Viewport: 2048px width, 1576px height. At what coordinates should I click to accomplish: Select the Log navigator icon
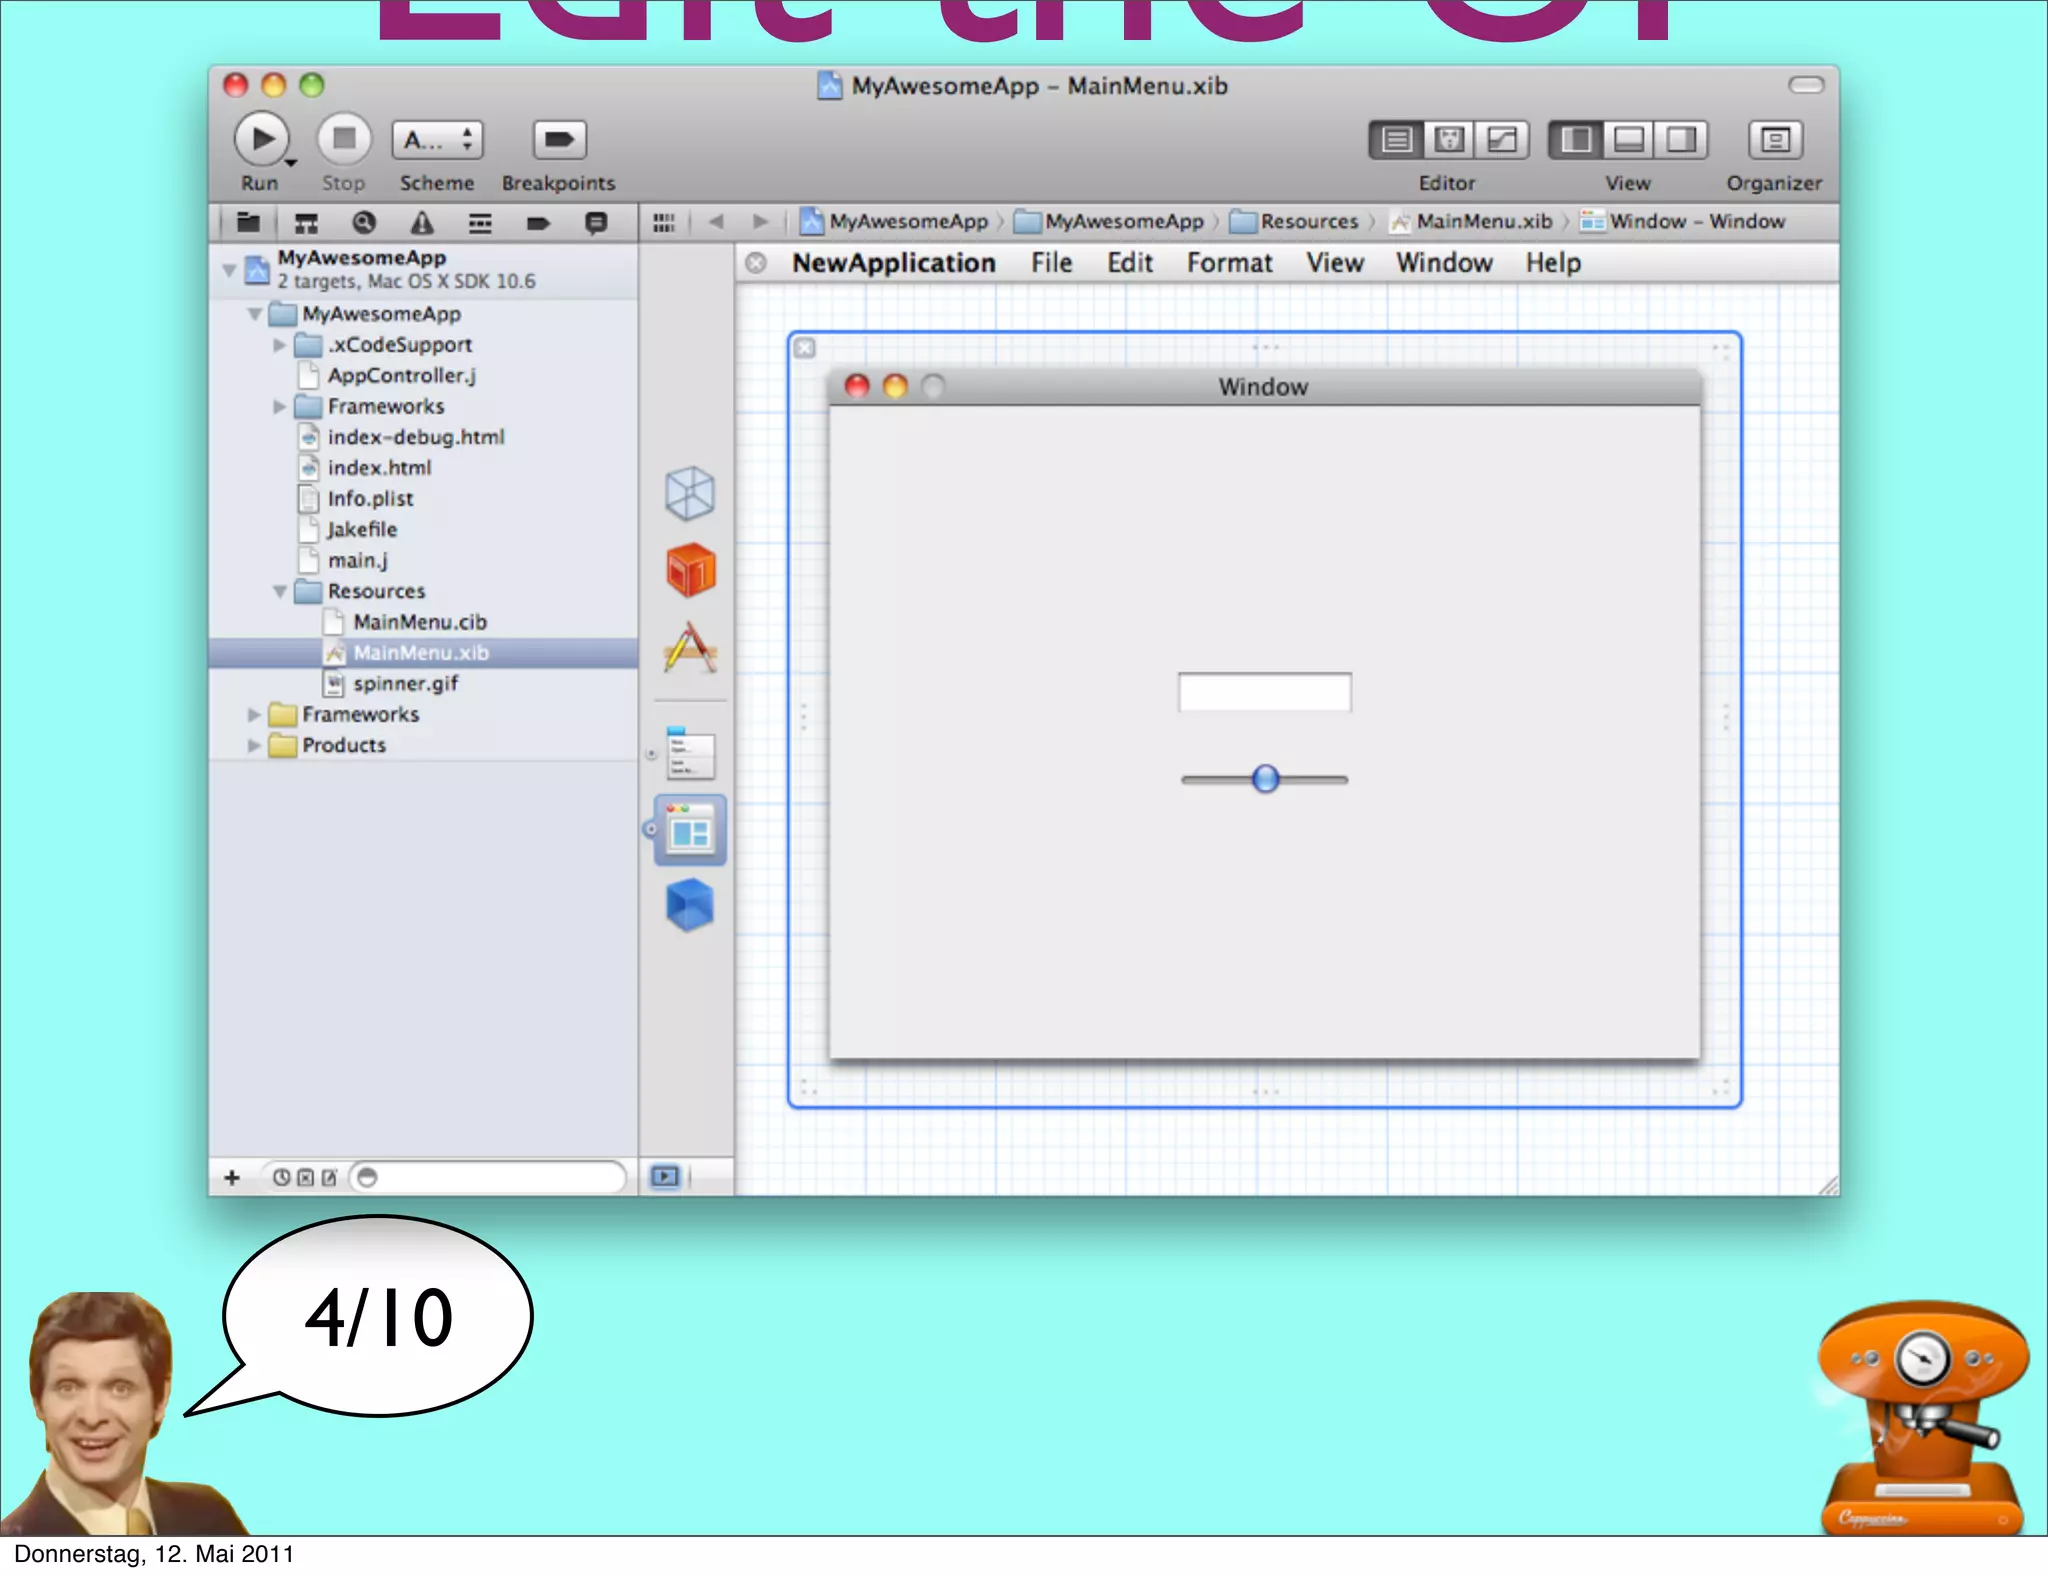coord(596,222)
